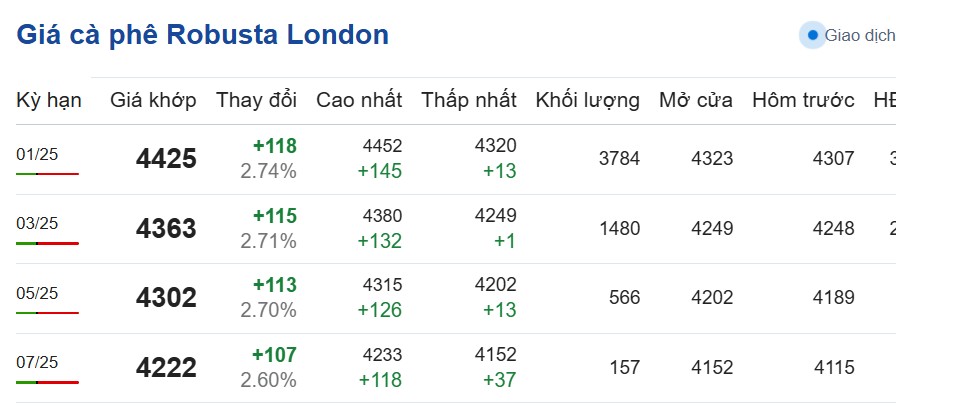
Task: Click the Giá khớp column header
Action: (x=153, y=100)
